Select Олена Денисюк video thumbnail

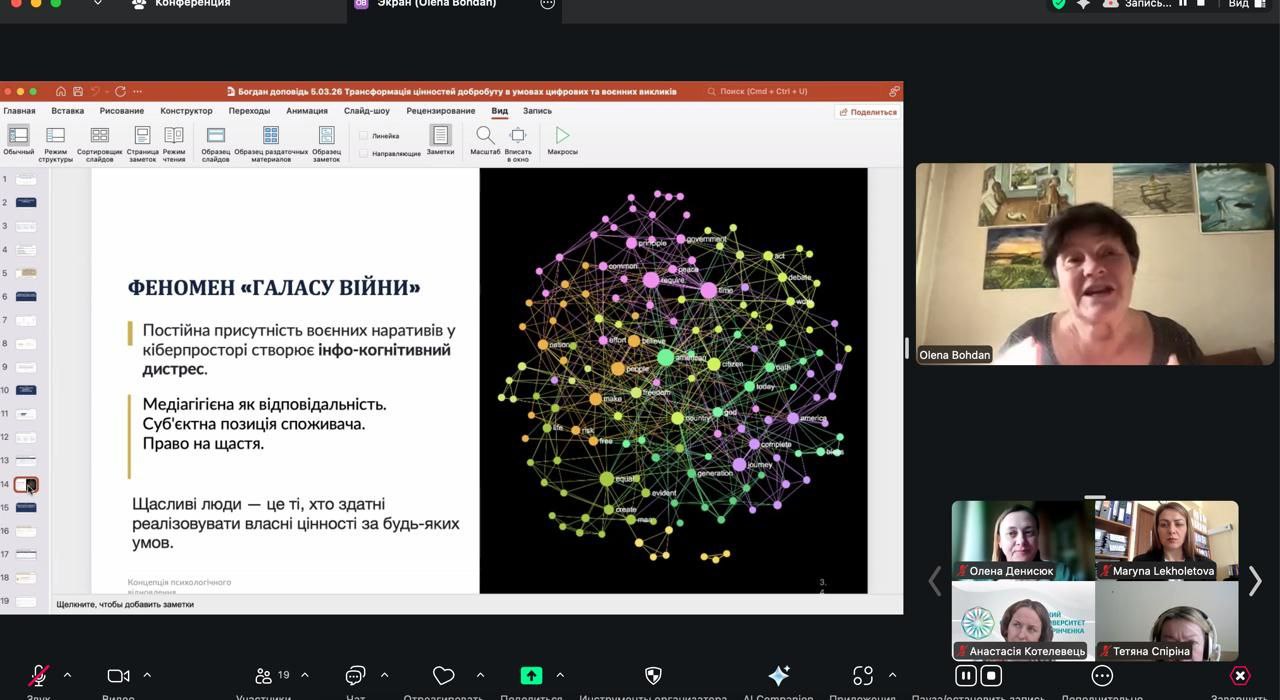pos(1022,540)
